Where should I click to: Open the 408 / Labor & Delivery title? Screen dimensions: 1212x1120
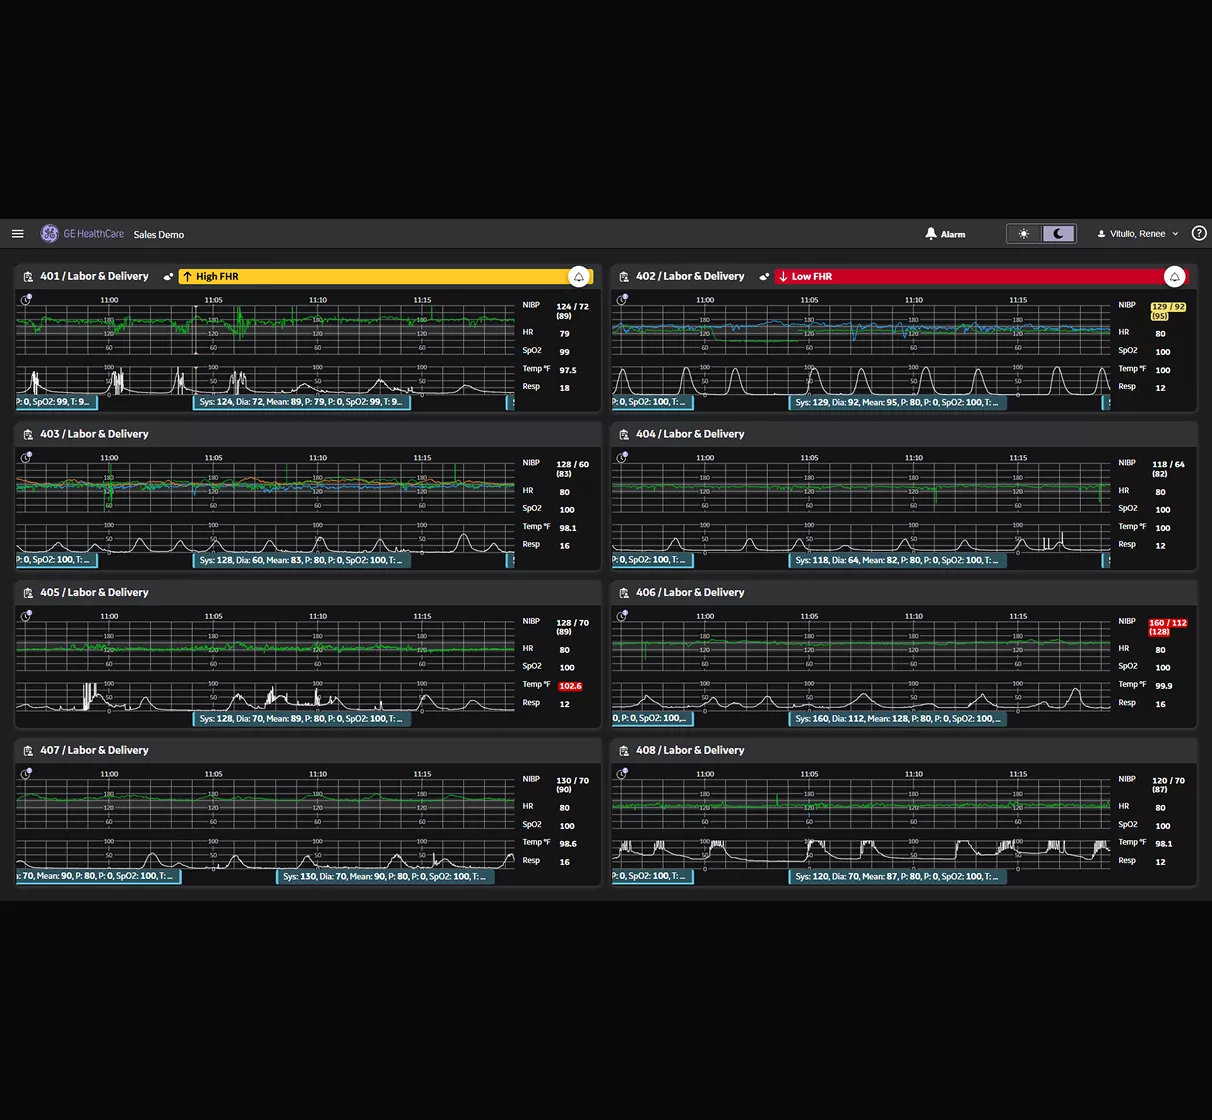click(690, 750)
